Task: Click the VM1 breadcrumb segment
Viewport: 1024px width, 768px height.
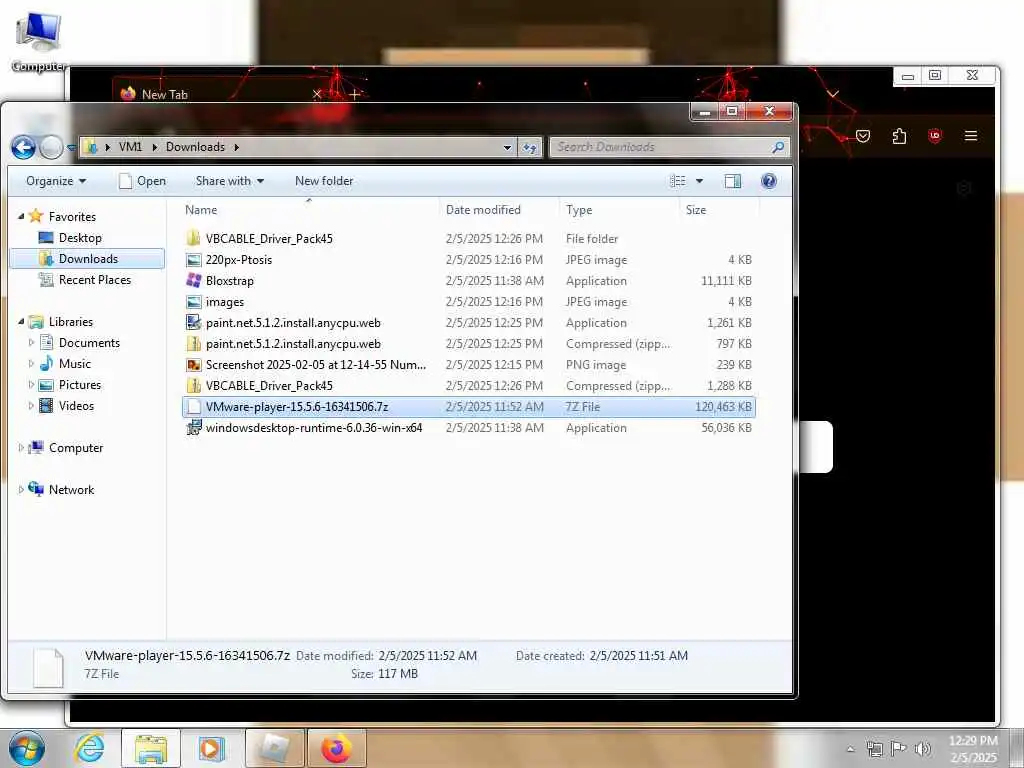Action: coord(130,147)
